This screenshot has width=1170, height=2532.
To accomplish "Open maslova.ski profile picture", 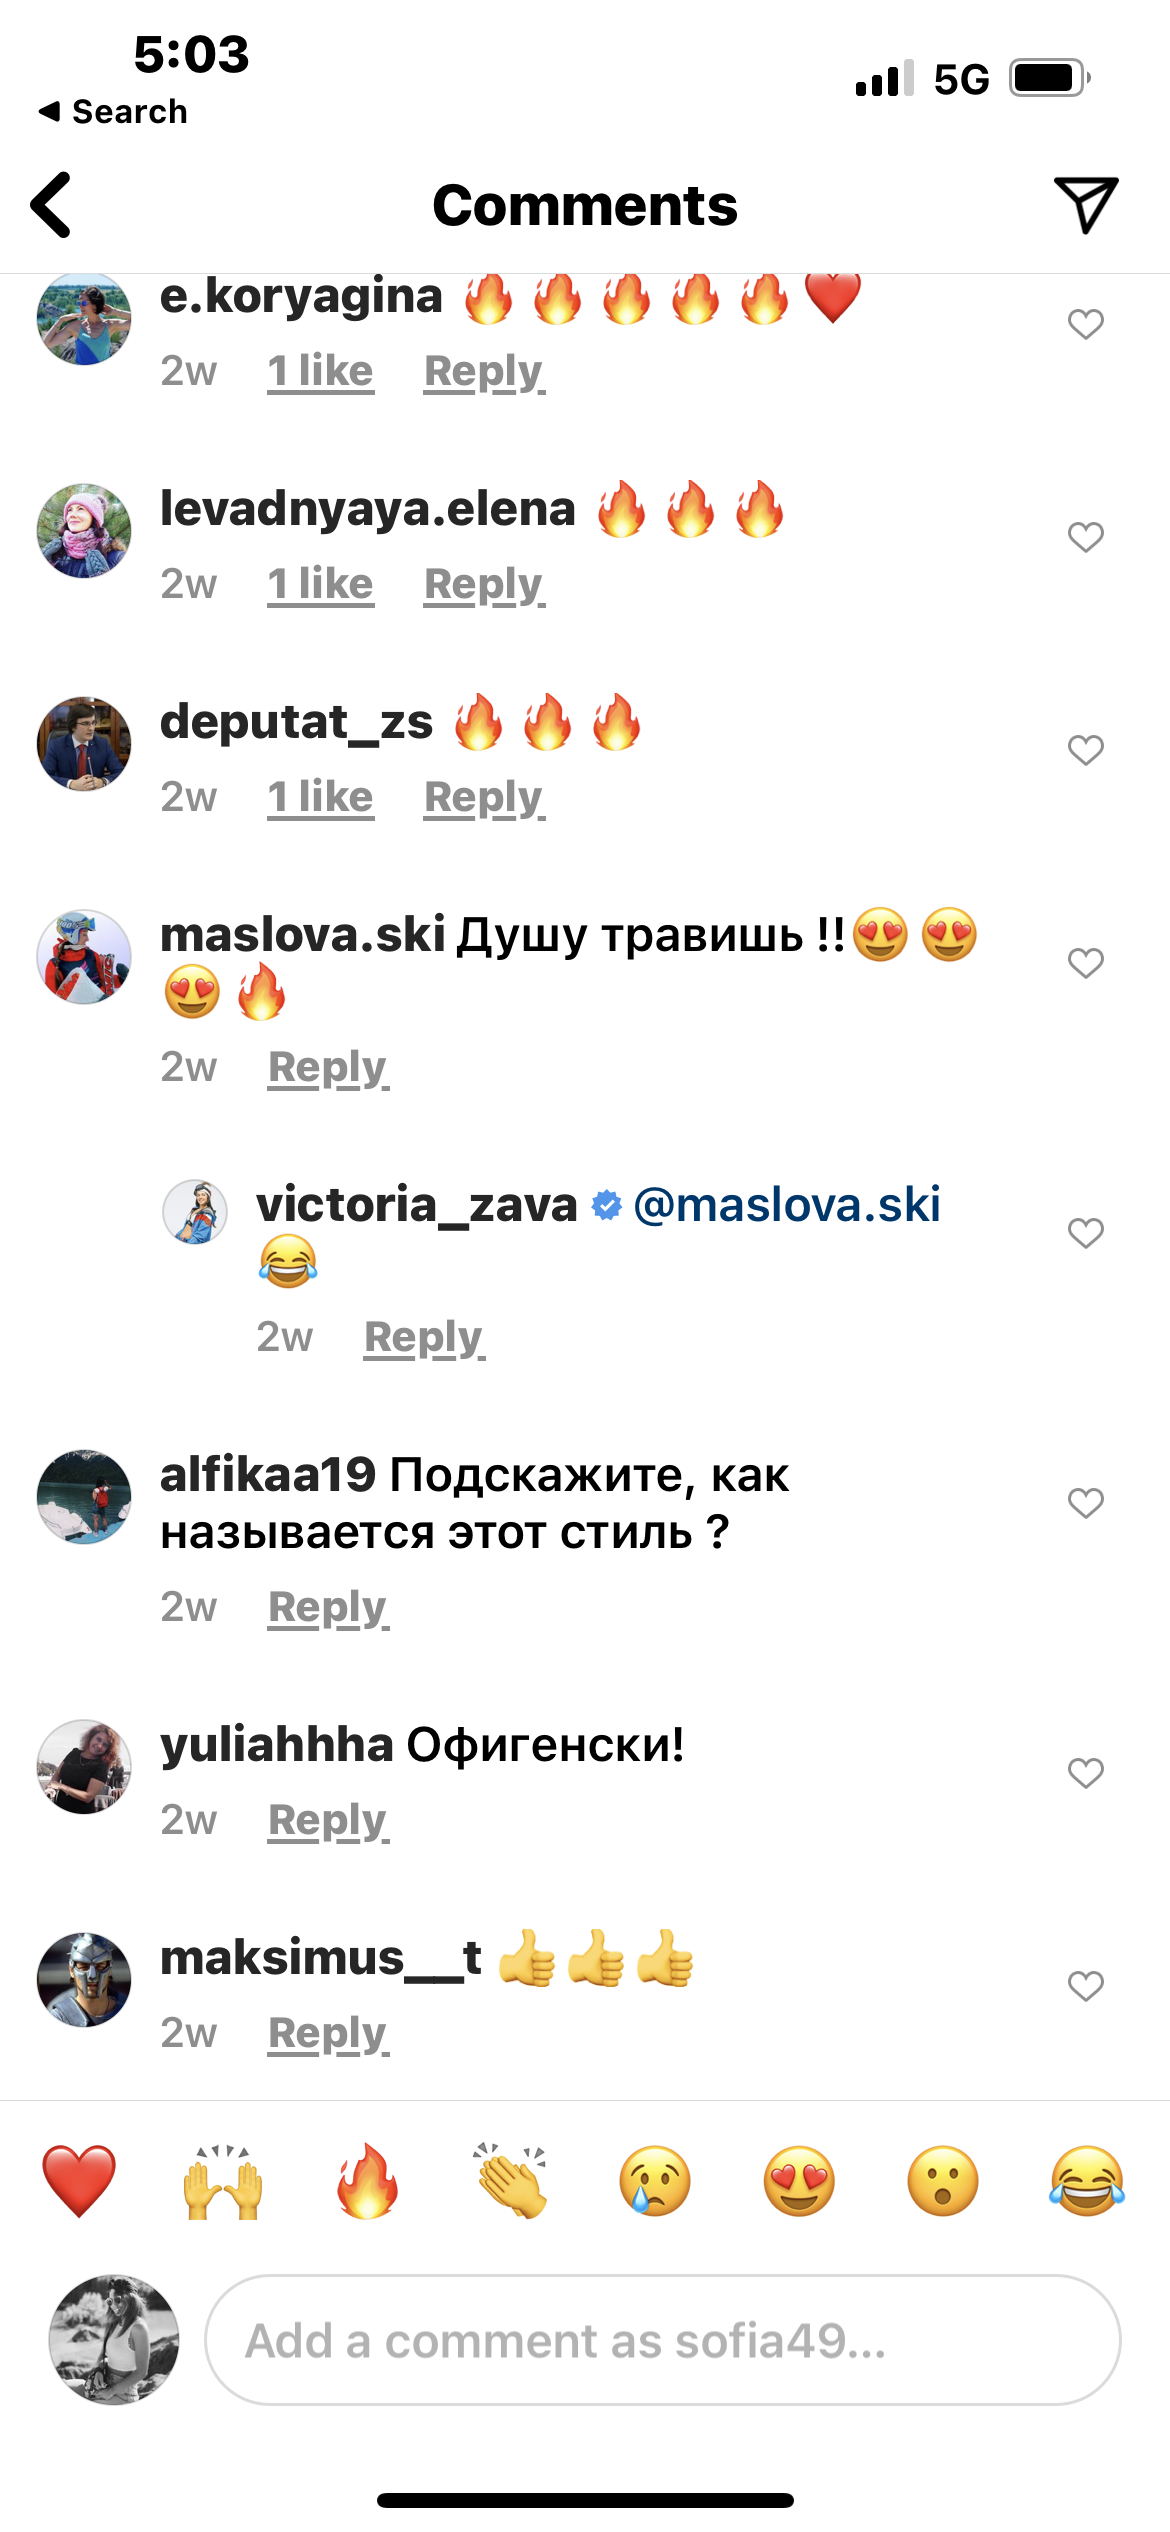I will (84, 957).
